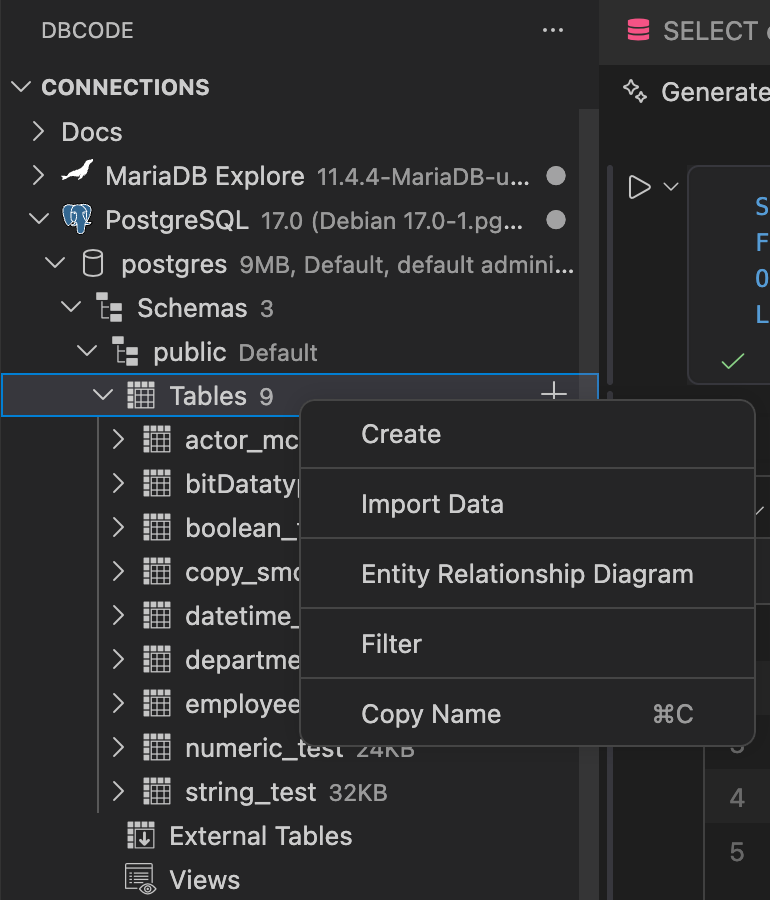Expand the boolean_ table row
Screen dimensions: 770x900
118,527
